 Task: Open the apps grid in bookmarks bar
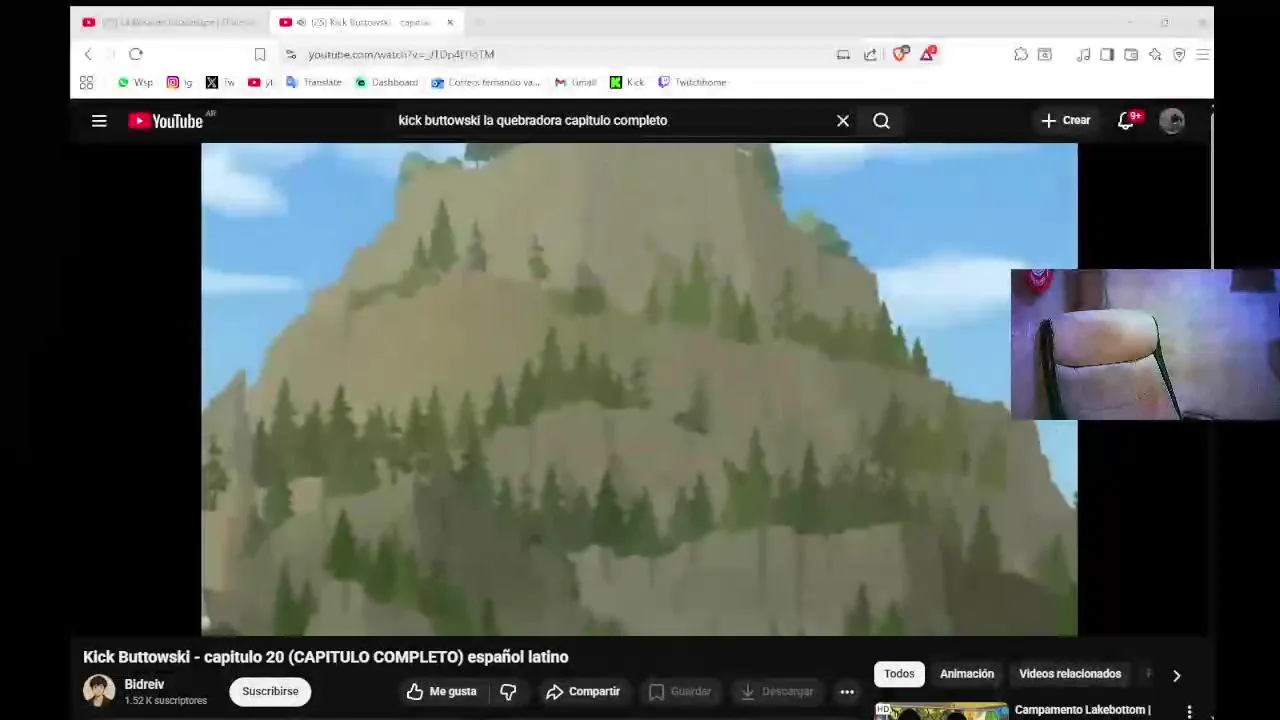click(x=86, y=83)
